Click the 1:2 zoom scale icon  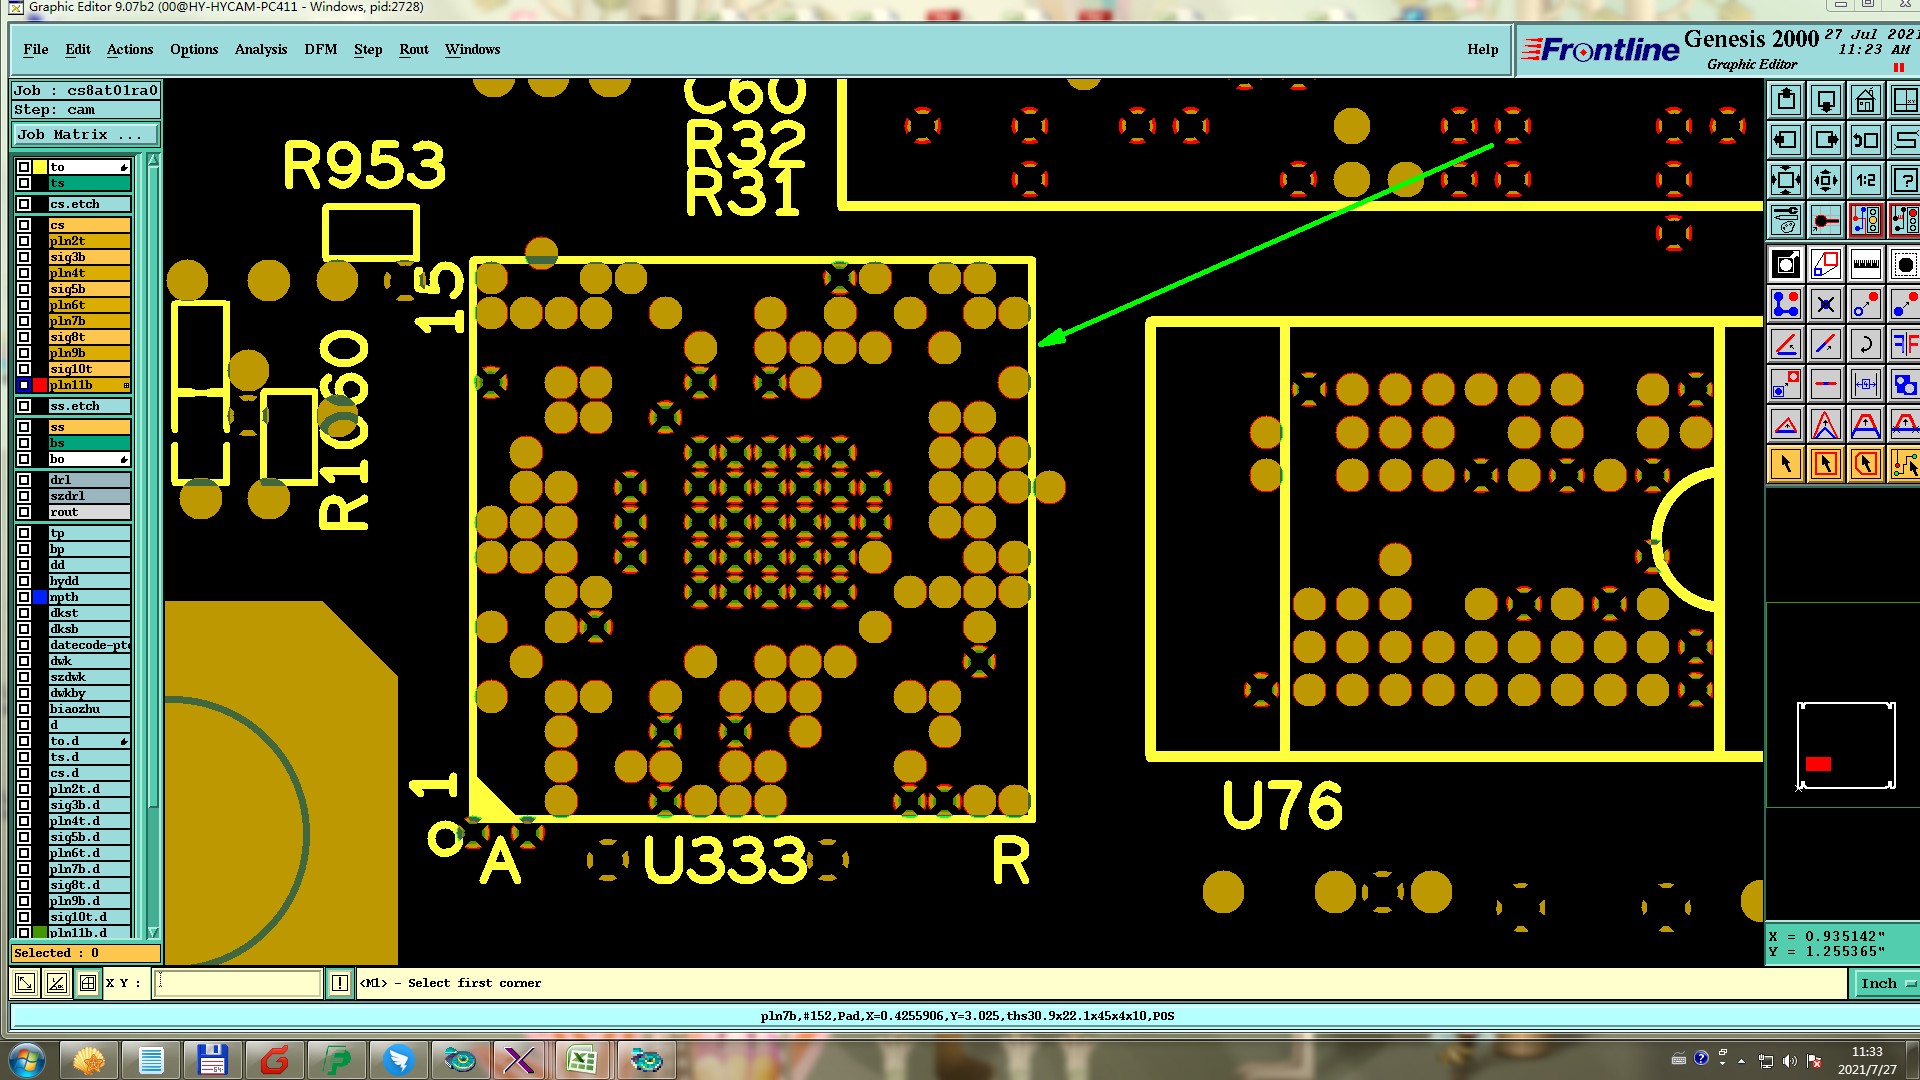point(1865,181)
